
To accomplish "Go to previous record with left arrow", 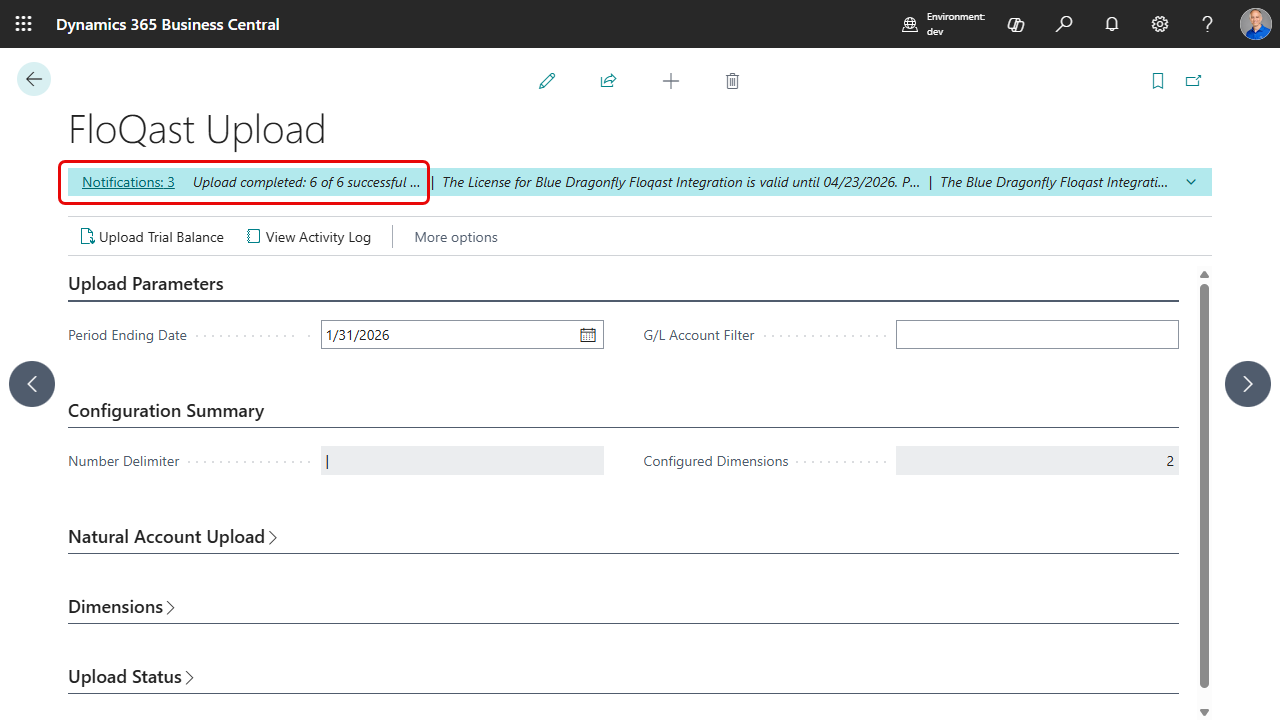I will 32,384.
